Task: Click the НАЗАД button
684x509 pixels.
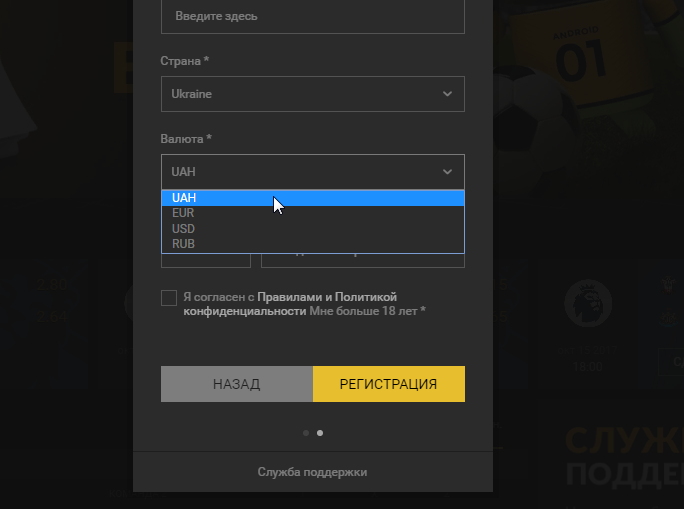Action: (x=237, y=384)
